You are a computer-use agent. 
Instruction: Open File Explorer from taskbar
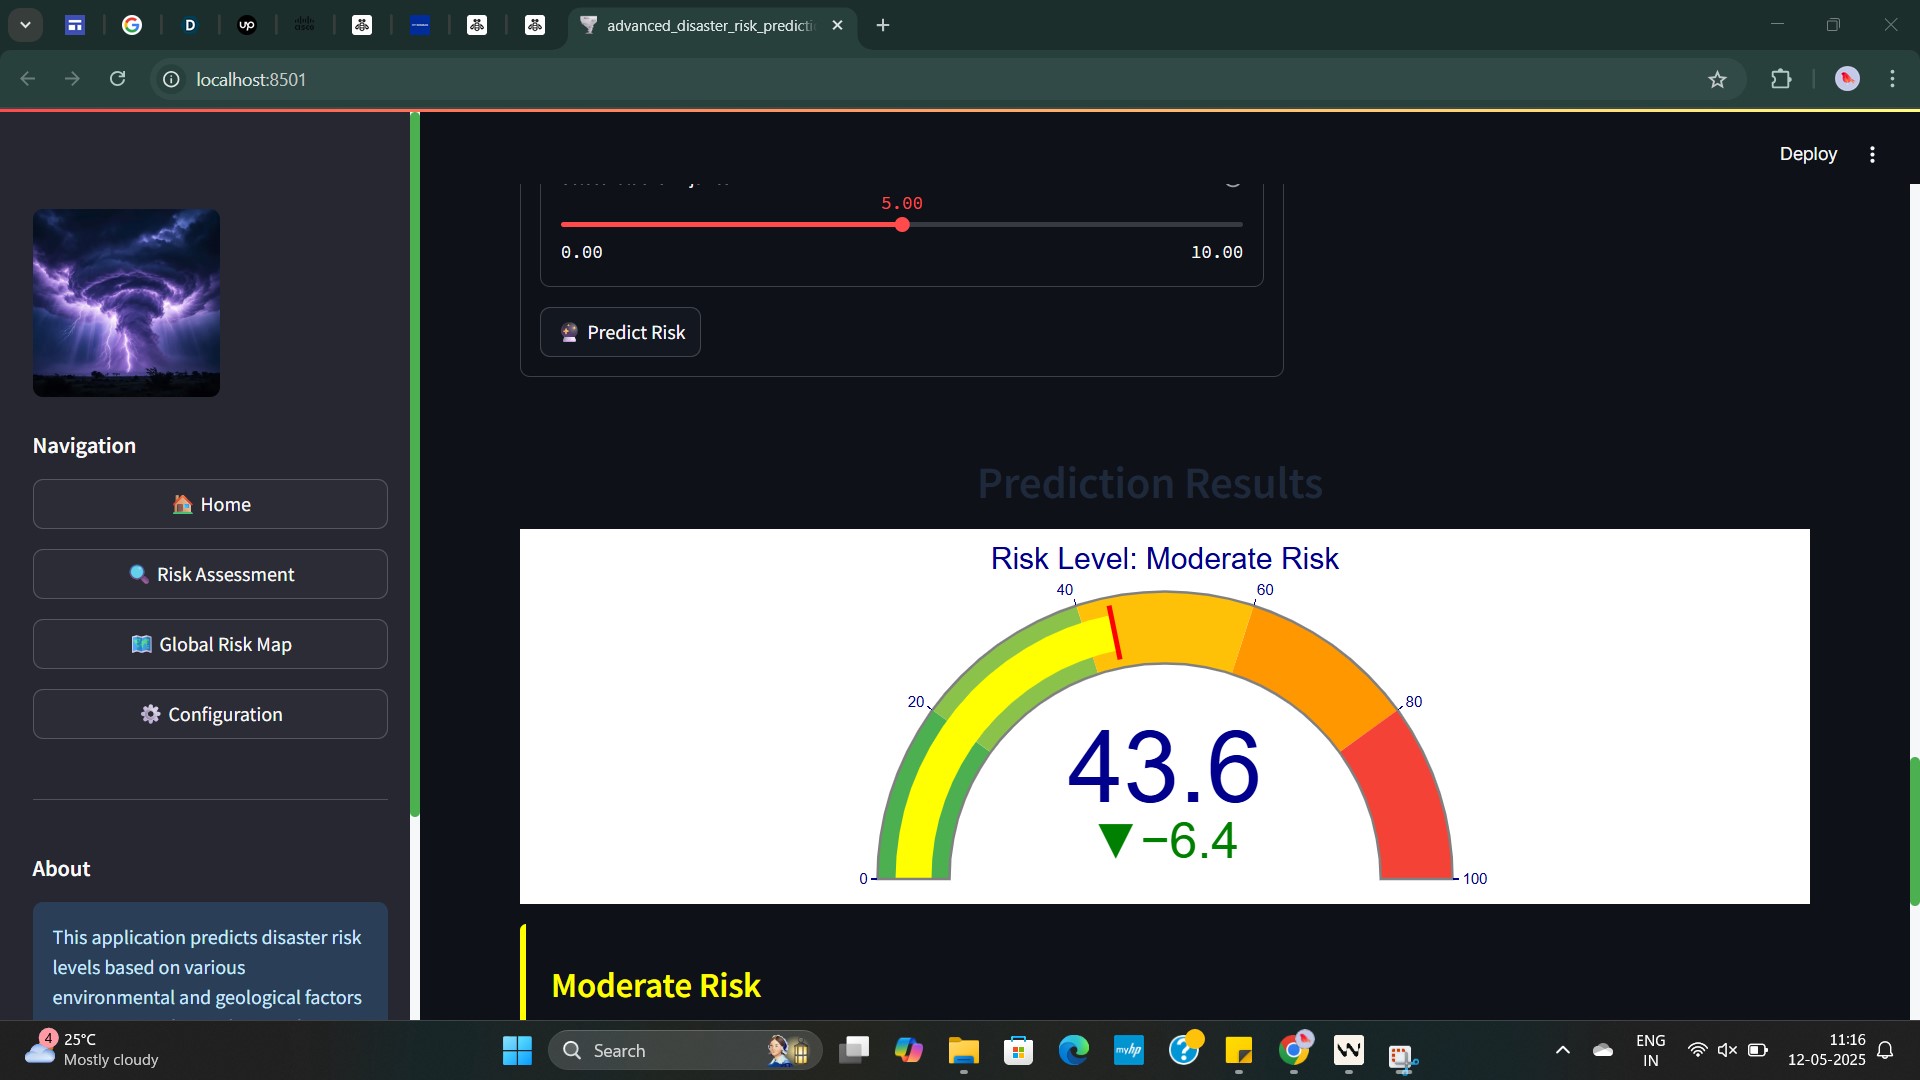963,1050
